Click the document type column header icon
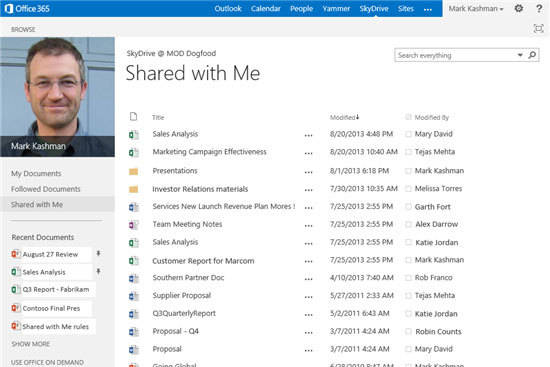The width and height of the screenshot is (550, 367). (x=133, y=116)
